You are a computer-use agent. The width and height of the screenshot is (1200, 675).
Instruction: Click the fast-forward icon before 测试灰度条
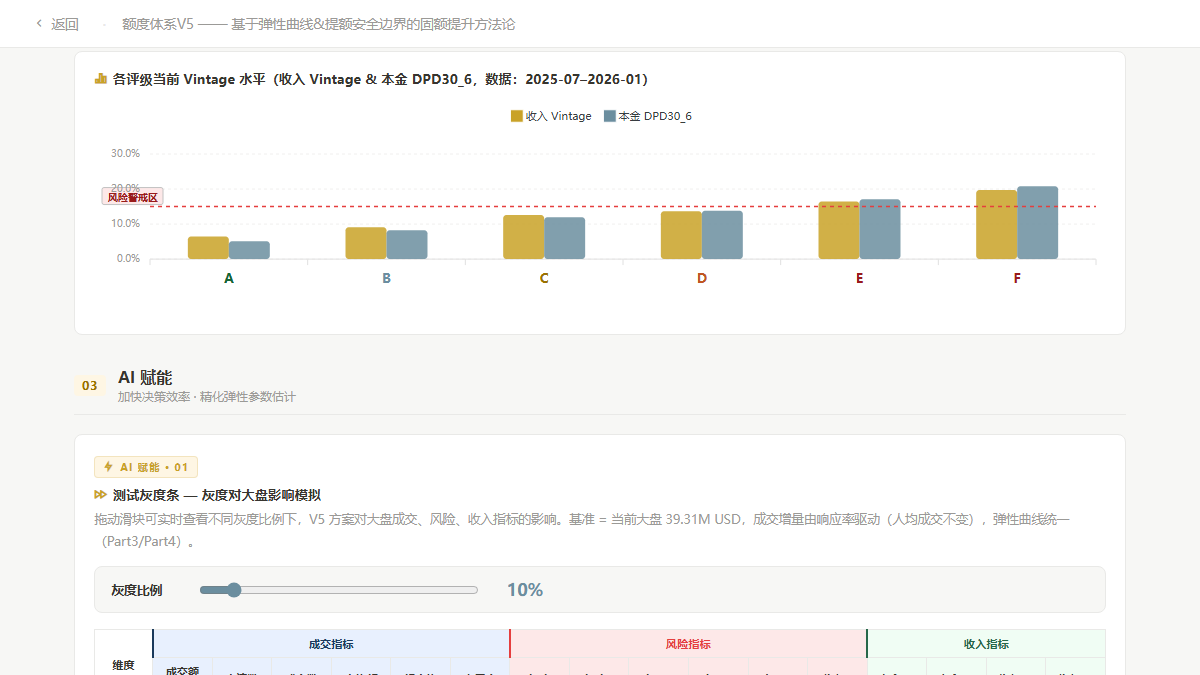point(100,495)
